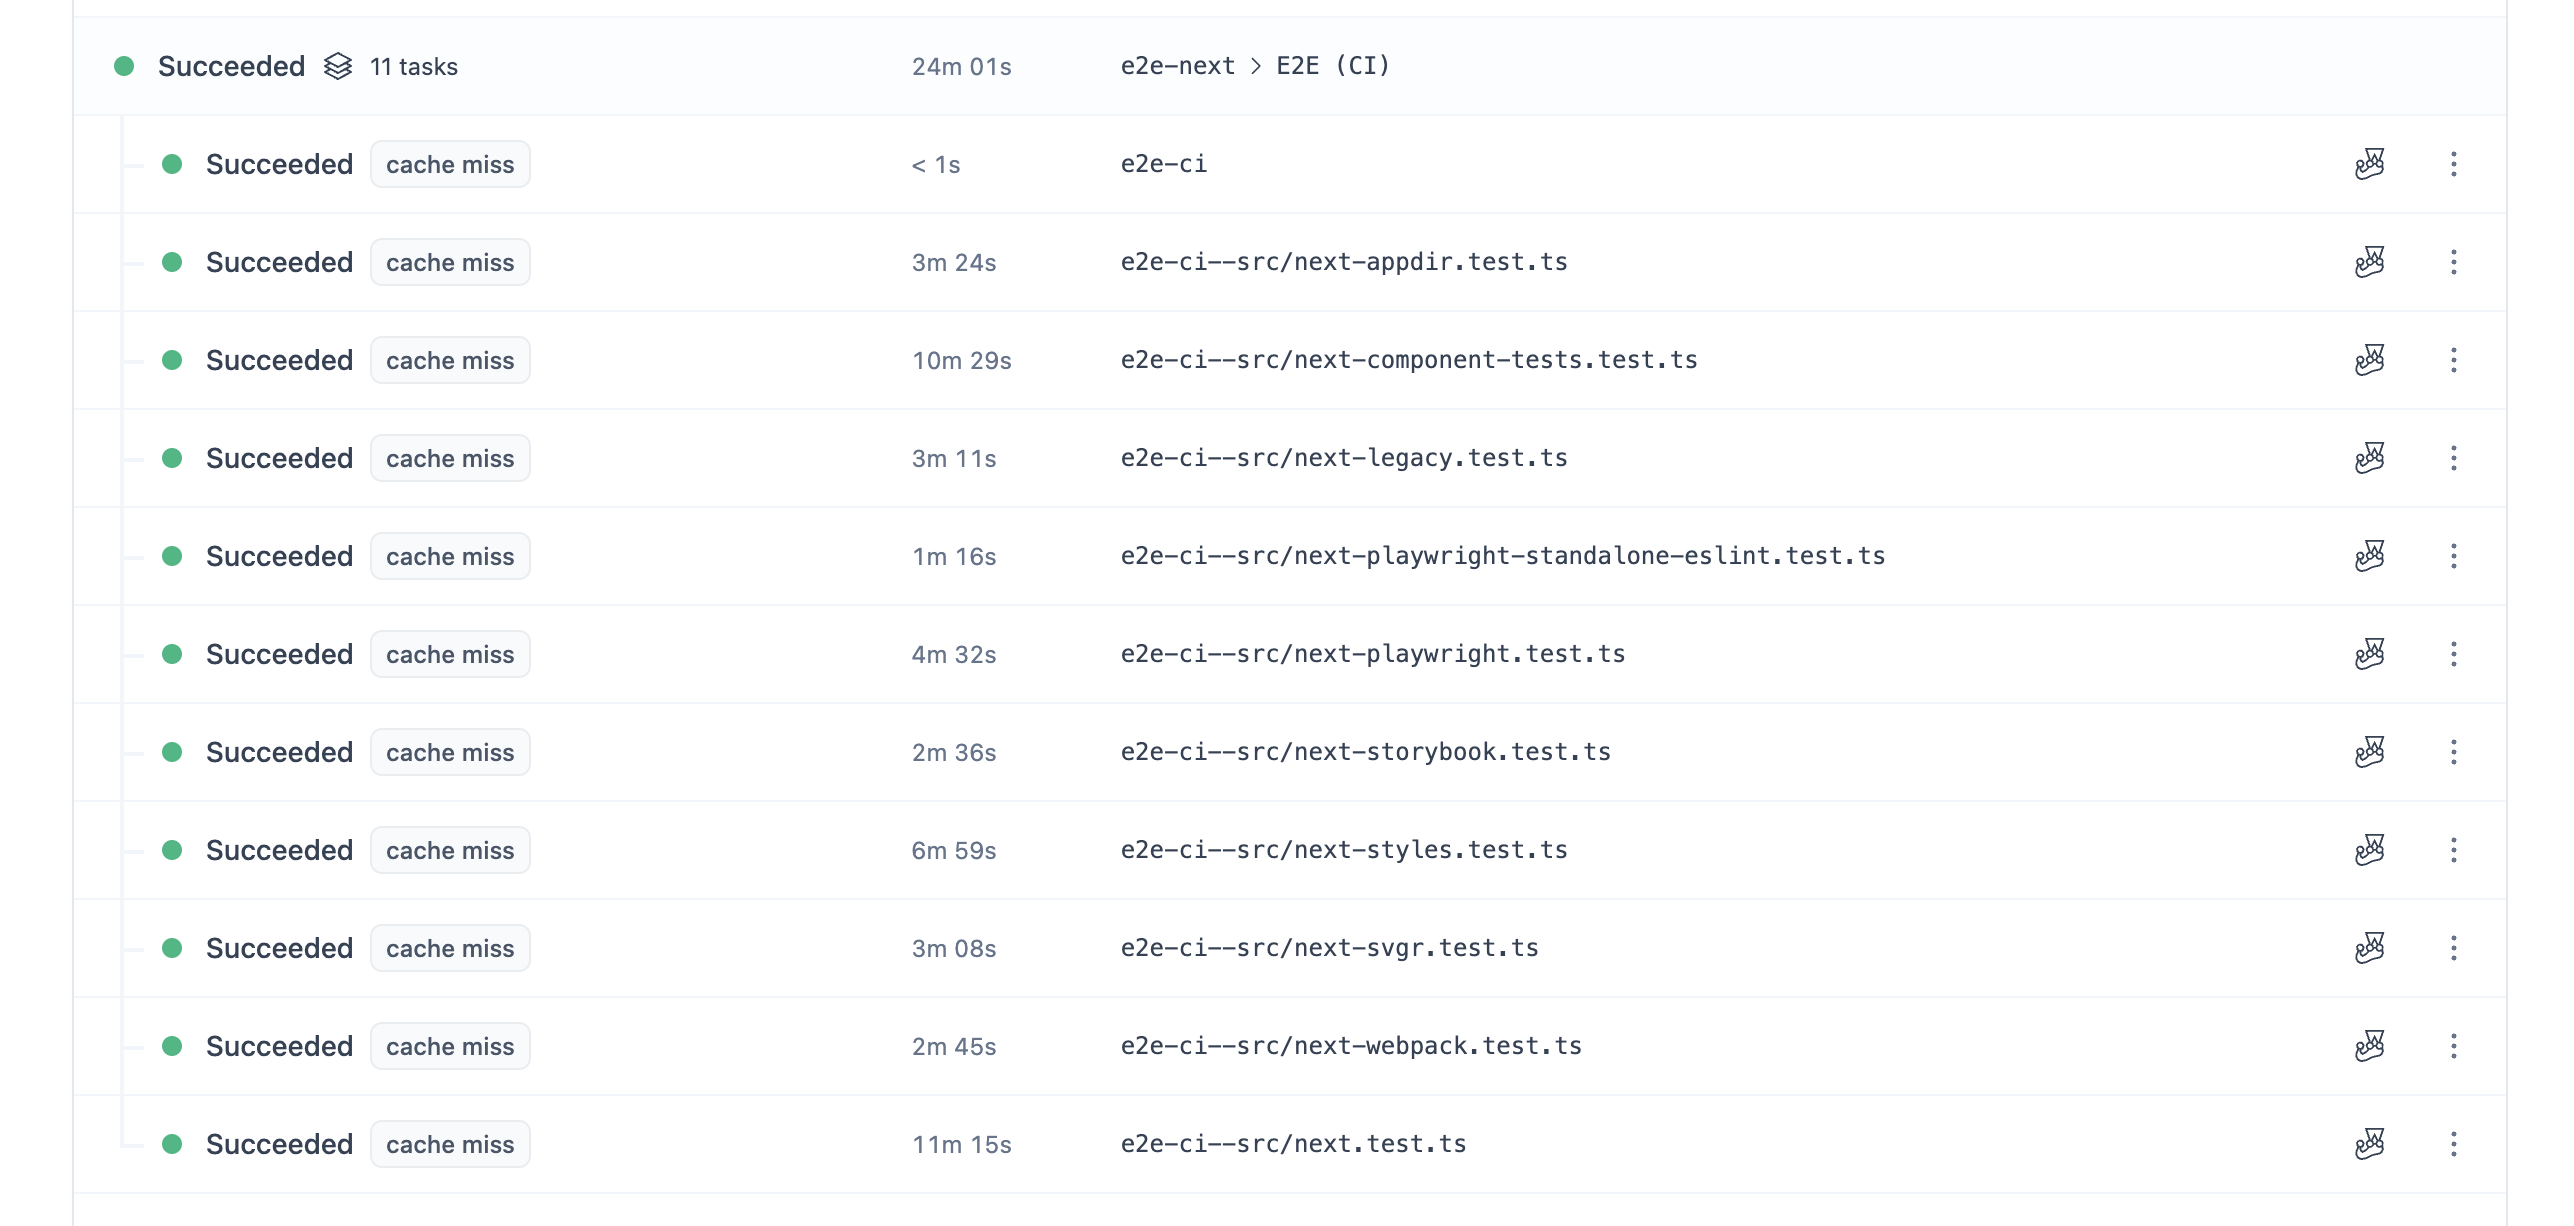This screenshot has width=2574, height=1226.
Task: Open the E2E (CI) breadcrumb target
Action: pyautogui.click(x=1333, y=66)
